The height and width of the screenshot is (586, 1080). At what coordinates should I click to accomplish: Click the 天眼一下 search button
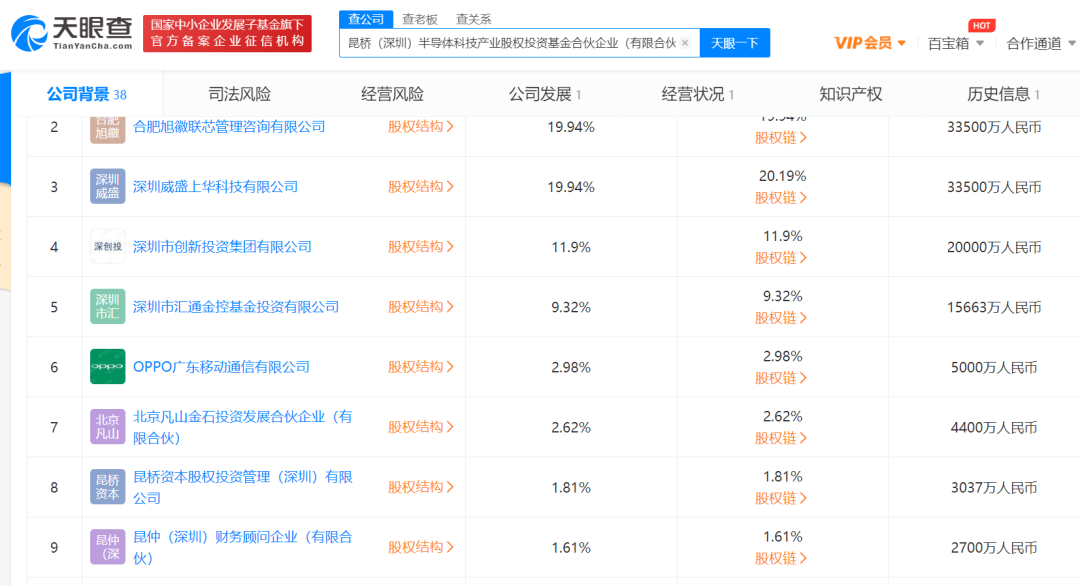pyautogui.click(x=734, y=43)
